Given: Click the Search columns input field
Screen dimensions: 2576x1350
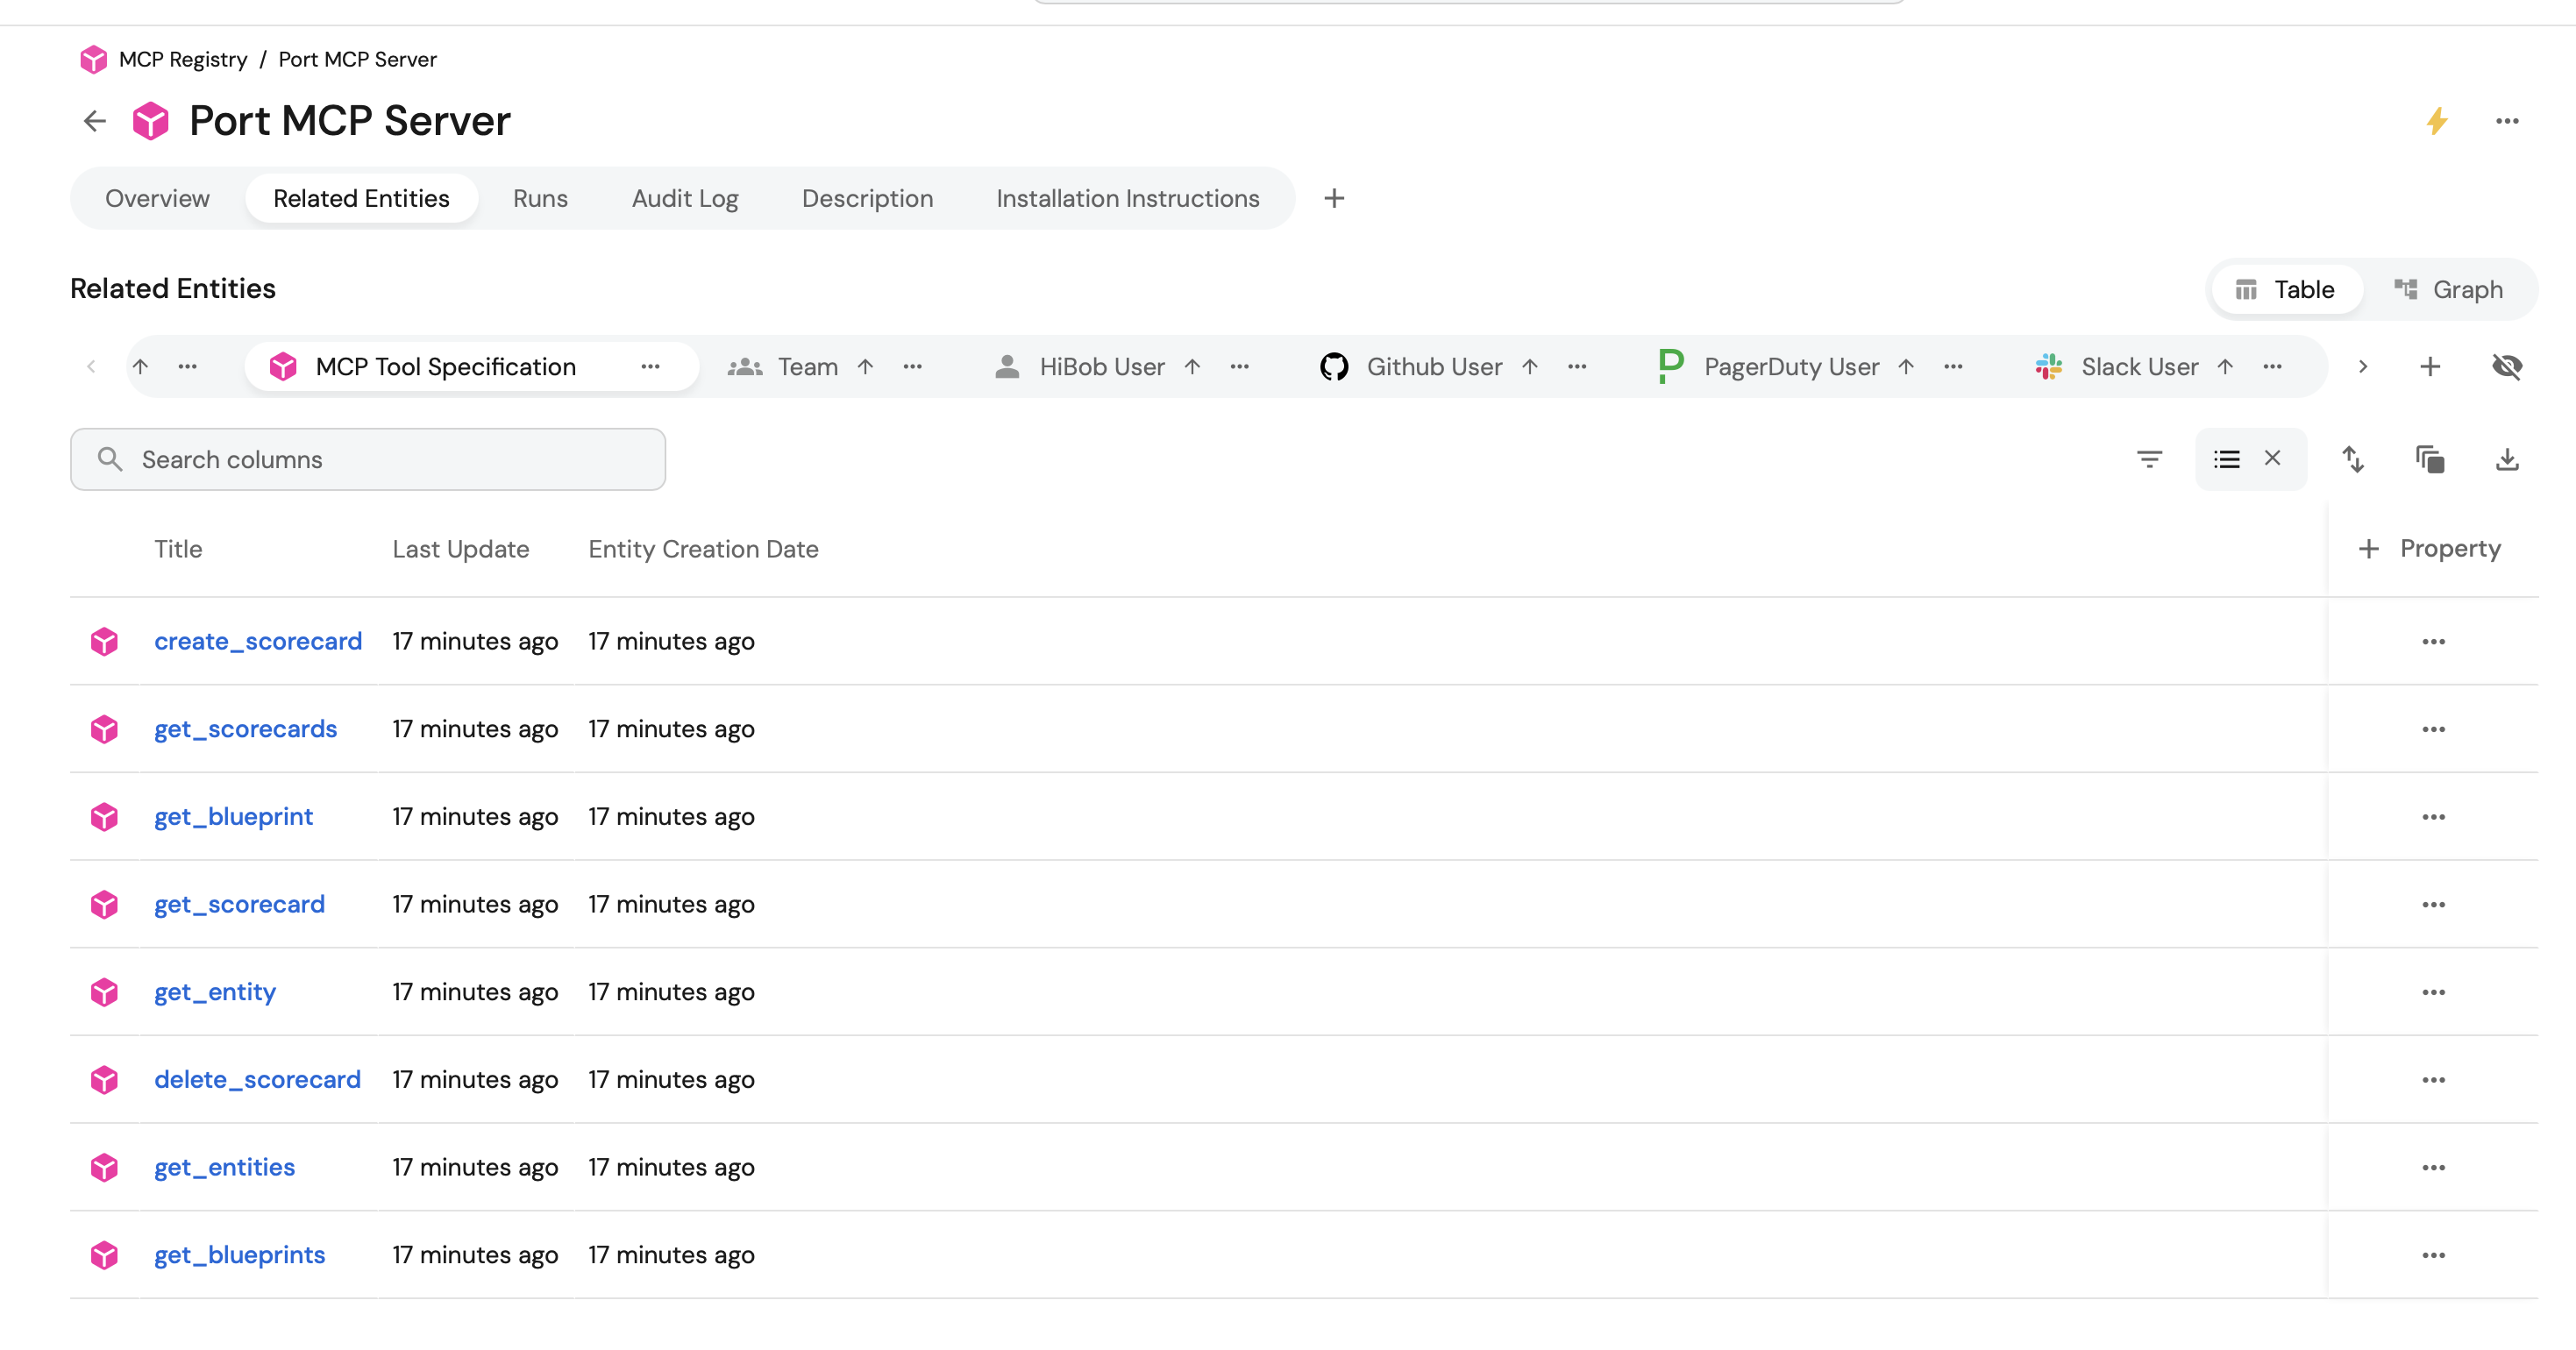Looking at the screenshot, I should click(x=368, y=459).
